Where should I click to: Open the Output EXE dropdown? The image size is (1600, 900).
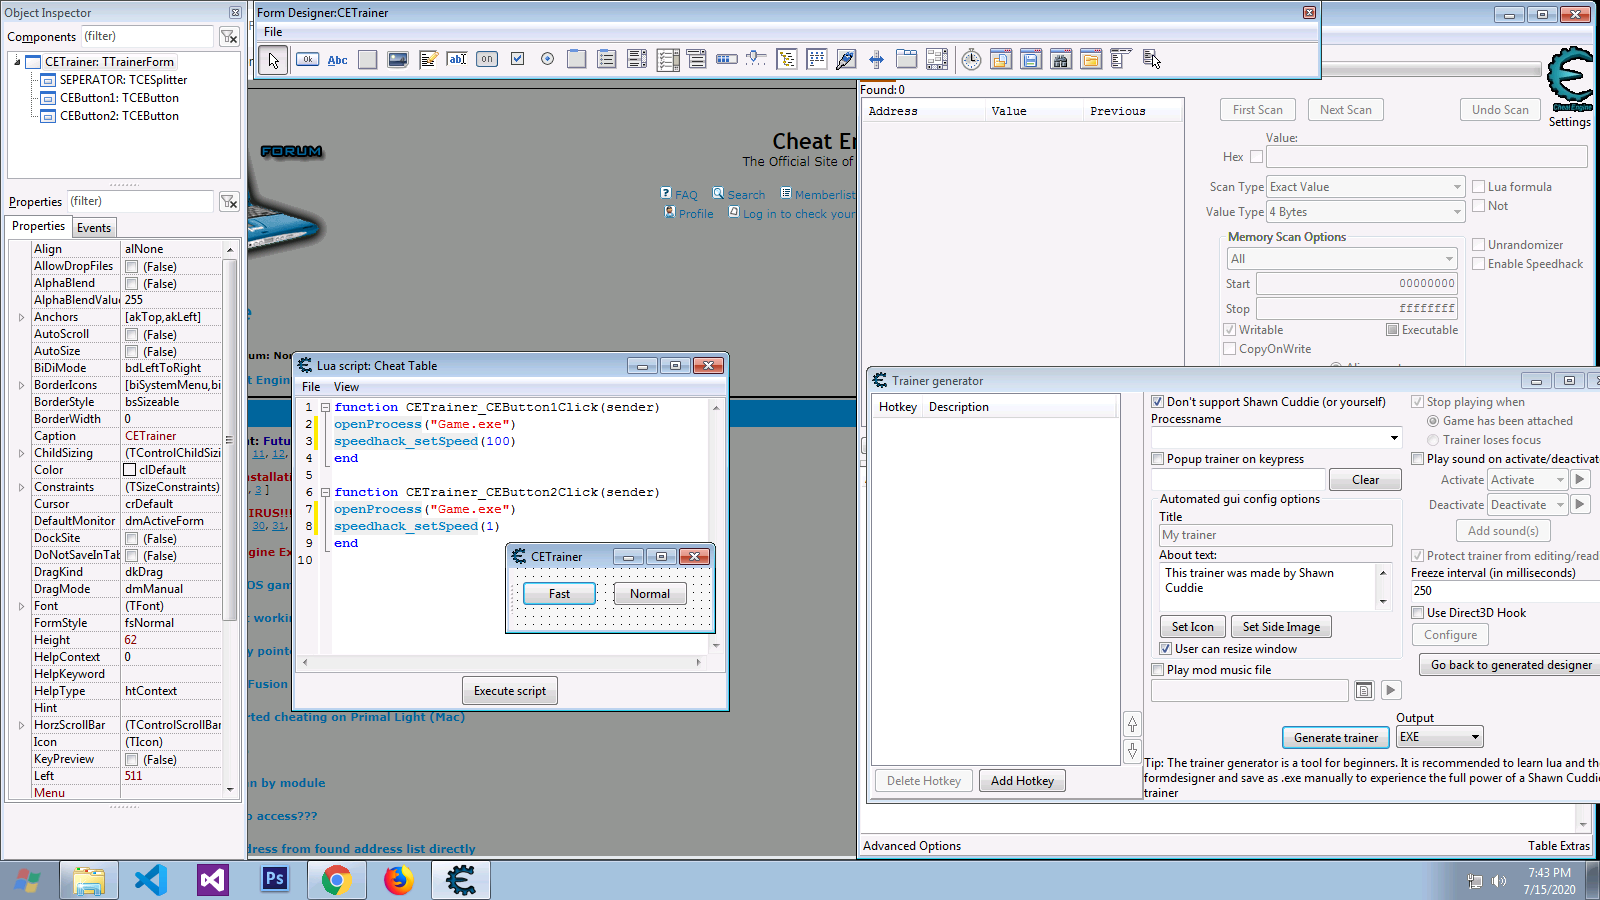click(1439, 737)
